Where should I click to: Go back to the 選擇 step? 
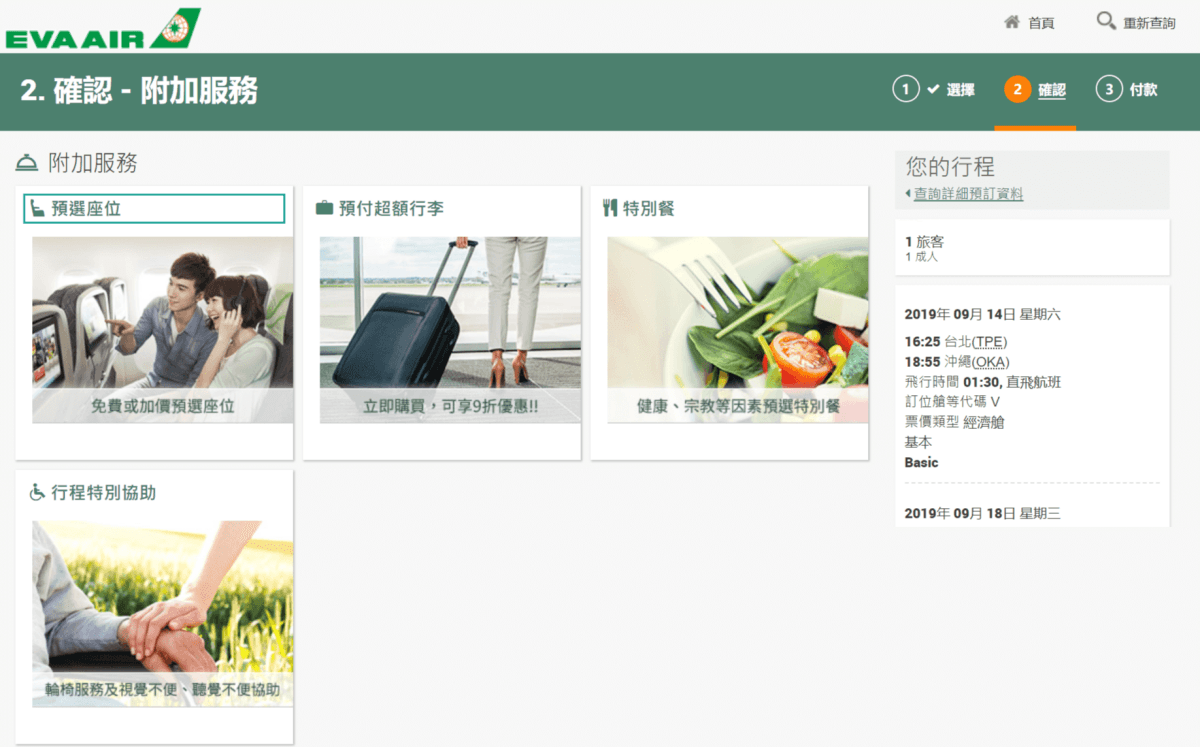pyautogui.click(x=960, y=90)
